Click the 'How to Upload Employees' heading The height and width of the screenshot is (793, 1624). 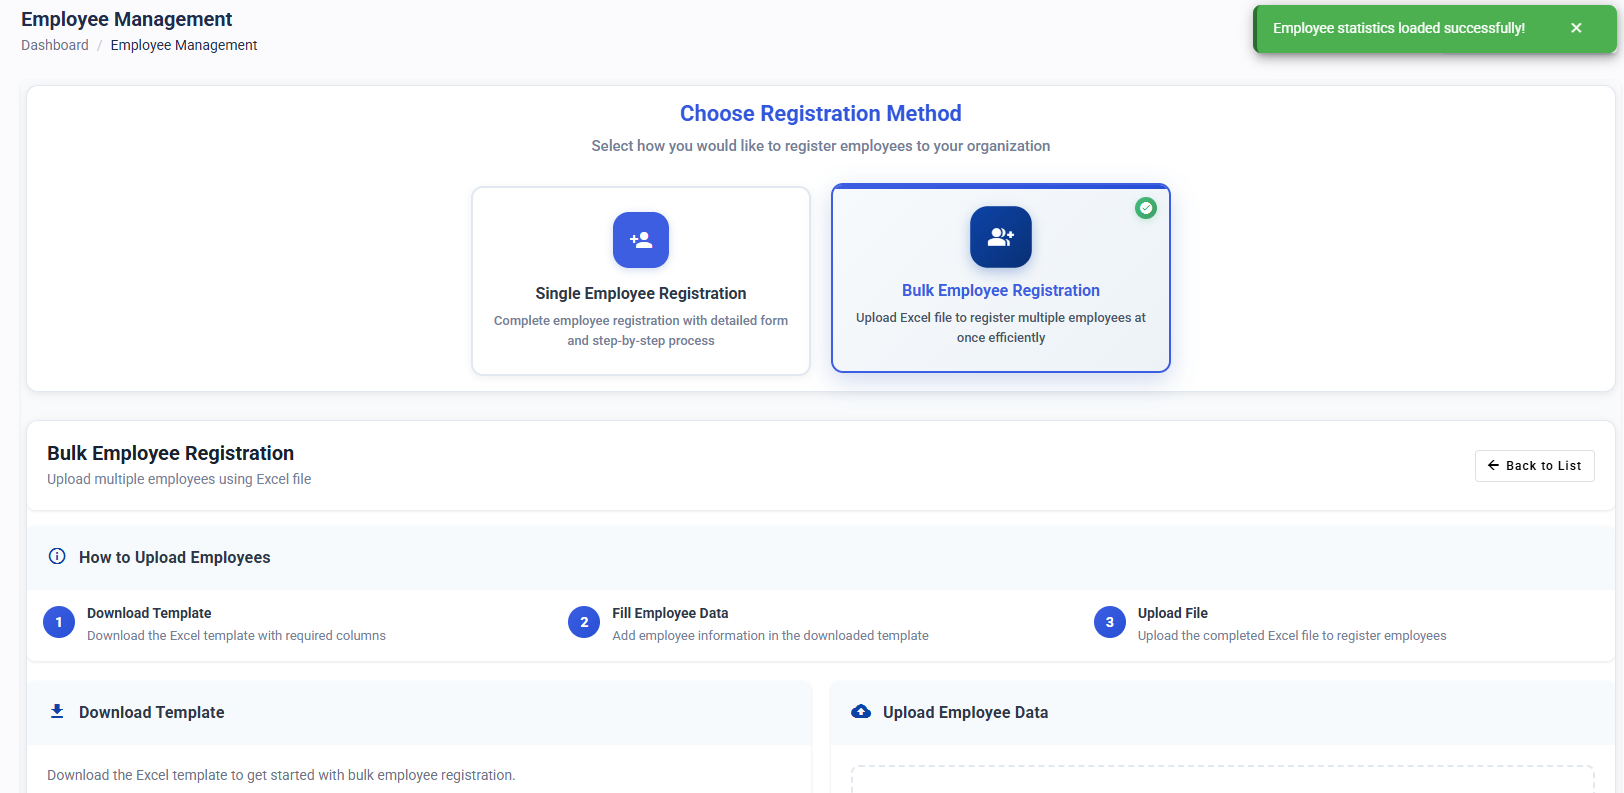tap(175, 558)
